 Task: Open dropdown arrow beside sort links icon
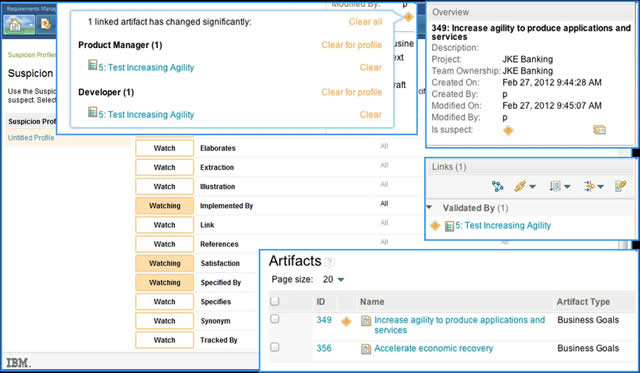[x=567, y=187]
